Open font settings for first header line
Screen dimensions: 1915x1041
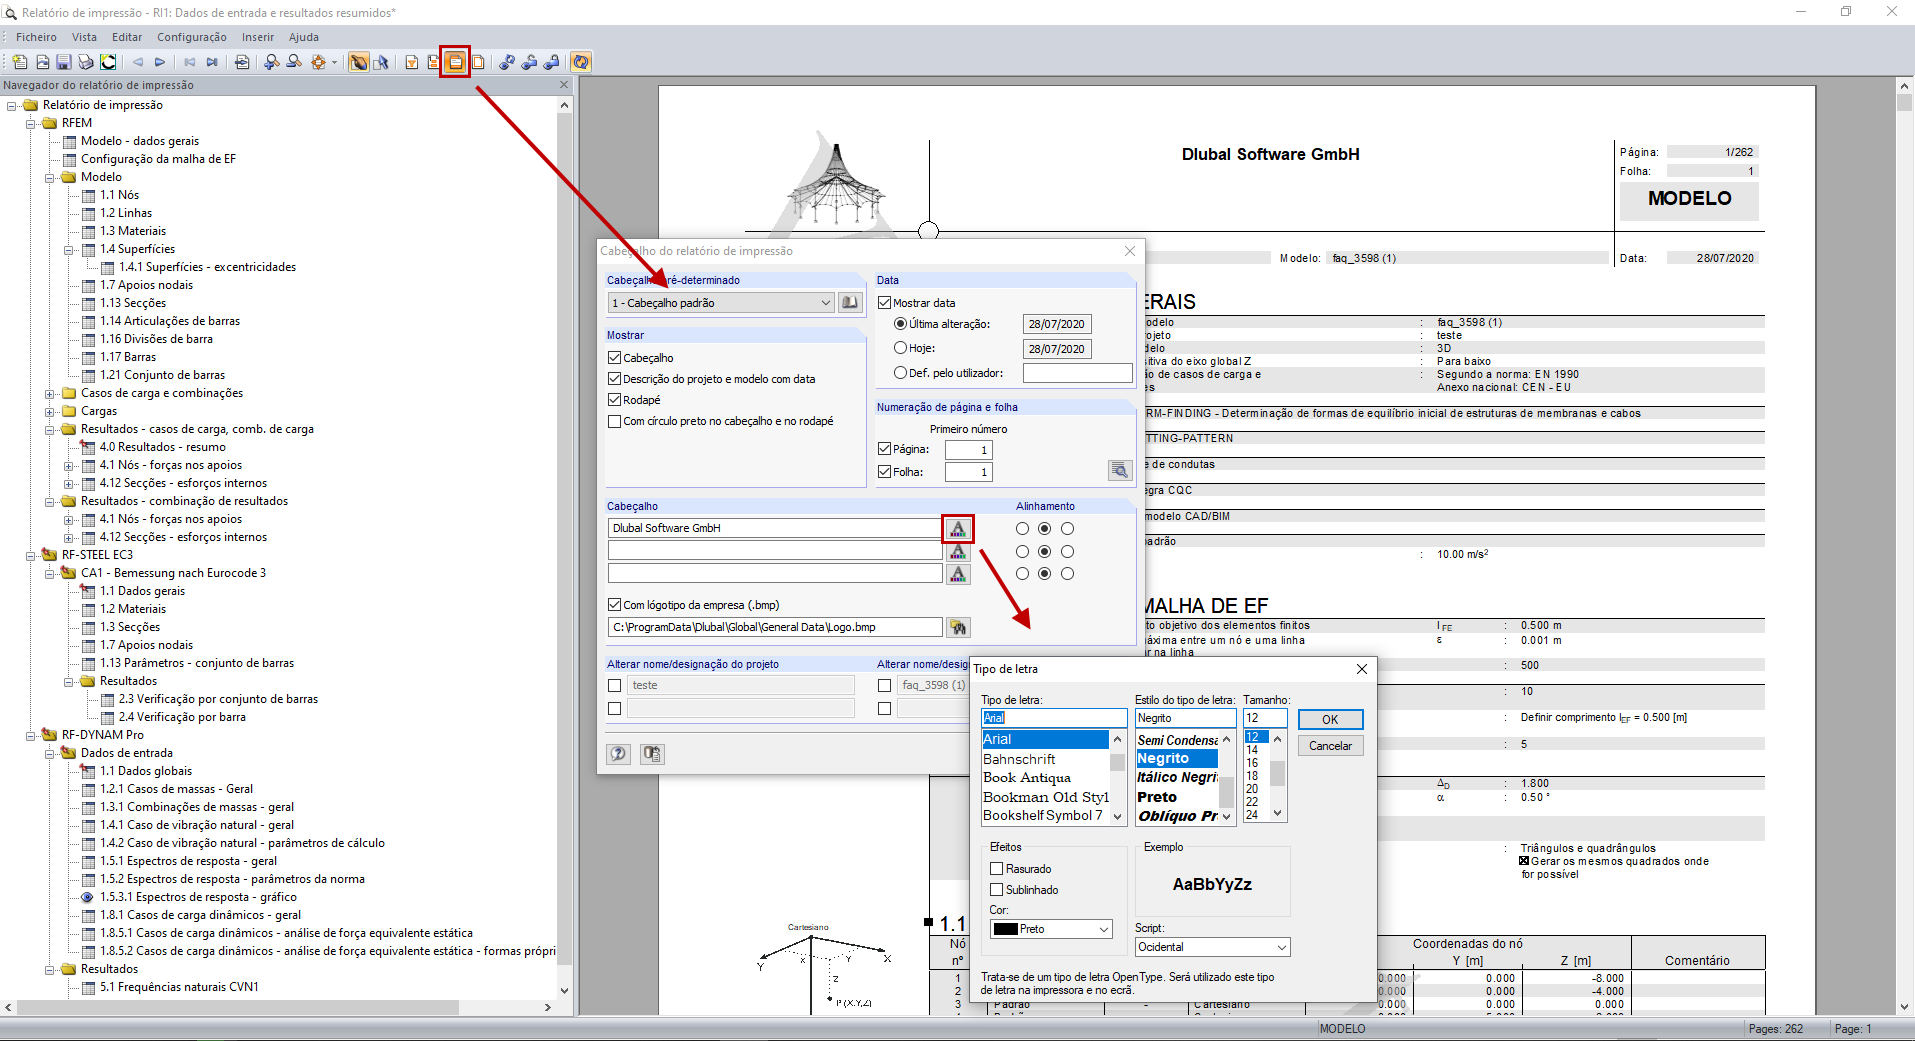(958, 528)
